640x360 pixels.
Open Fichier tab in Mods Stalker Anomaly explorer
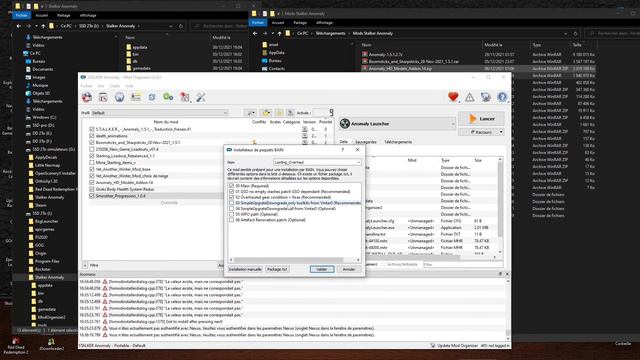pyautogui.click(x=258, y=23)
